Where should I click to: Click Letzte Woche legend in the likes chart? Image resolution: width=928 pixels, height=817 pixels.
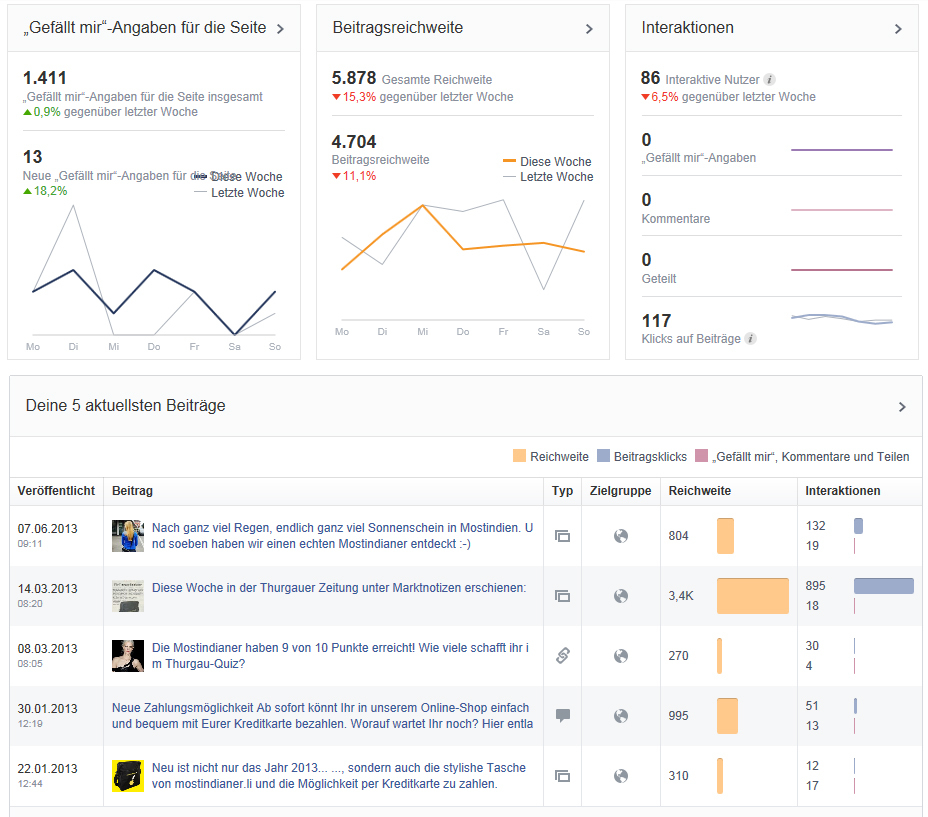click(x=240, y=192)
